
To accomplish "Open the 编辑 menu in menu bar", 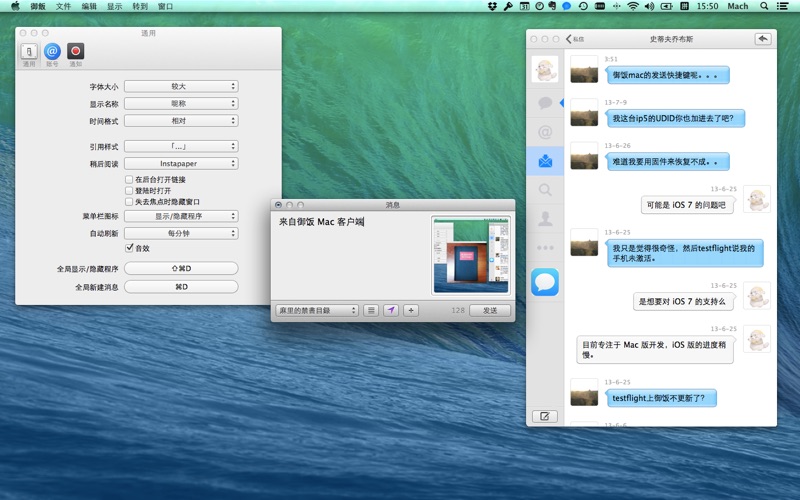I will coord(89,6).
